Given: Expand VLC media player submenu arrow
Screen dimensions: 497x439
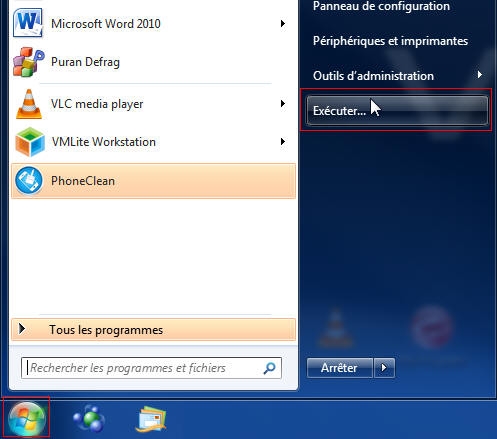Looking at the screenshot, I should coord(283,103).
